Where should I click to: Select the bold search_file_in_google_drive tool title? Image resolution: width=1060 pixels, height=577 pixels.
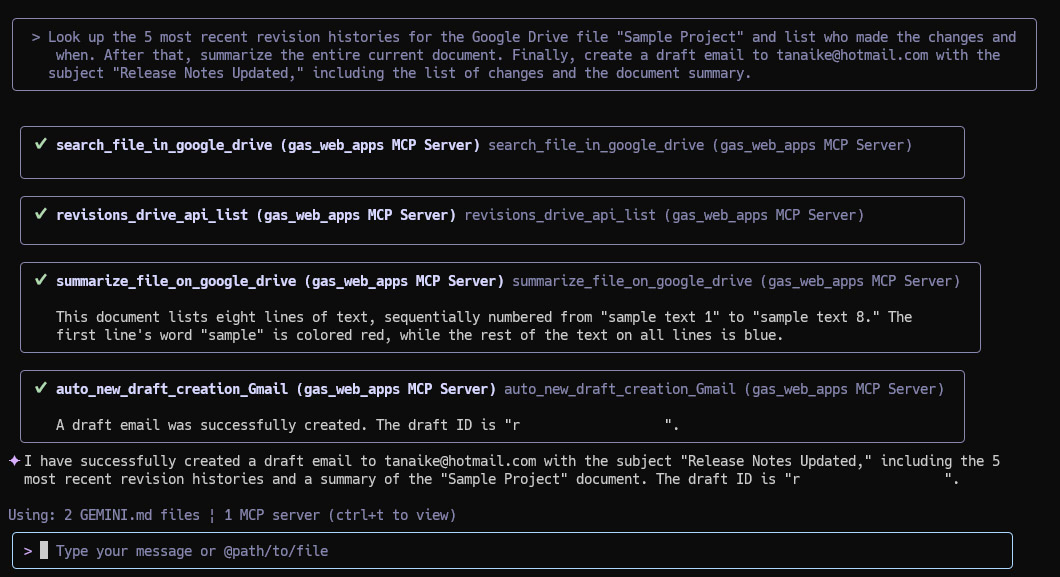[x=268, y=145]
